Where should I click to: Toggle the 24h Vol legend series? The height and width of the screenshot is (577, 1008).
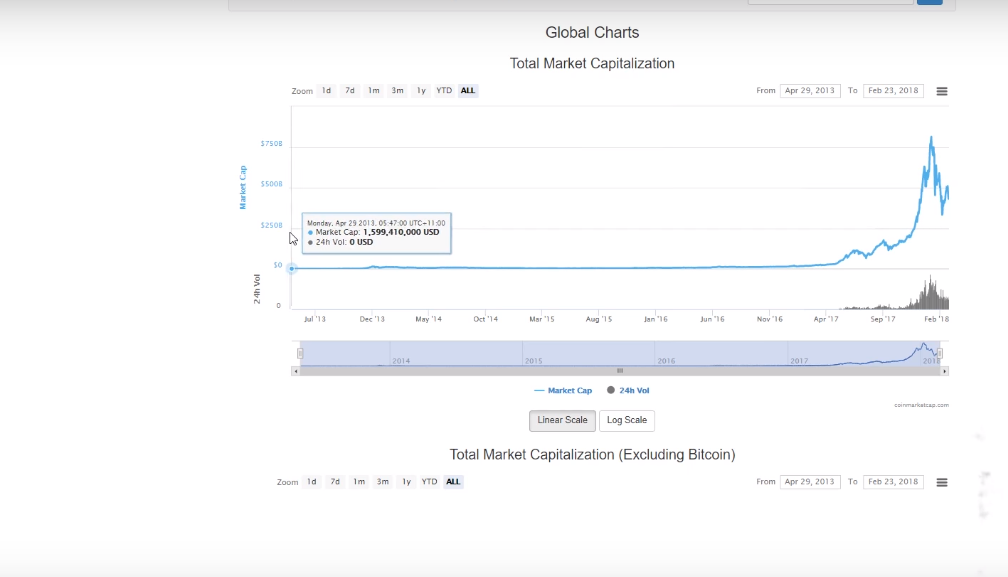(x=628, y=390)
